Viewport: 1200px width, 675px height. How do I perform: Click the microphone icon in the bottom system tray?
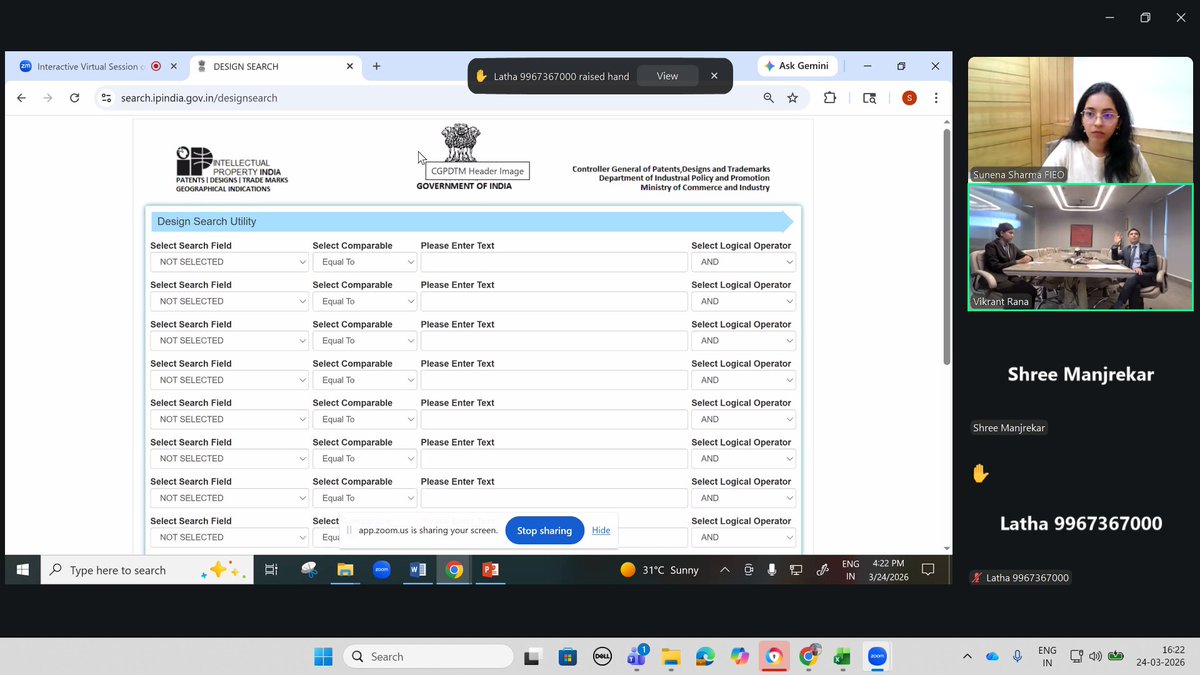coord(1017,657)
